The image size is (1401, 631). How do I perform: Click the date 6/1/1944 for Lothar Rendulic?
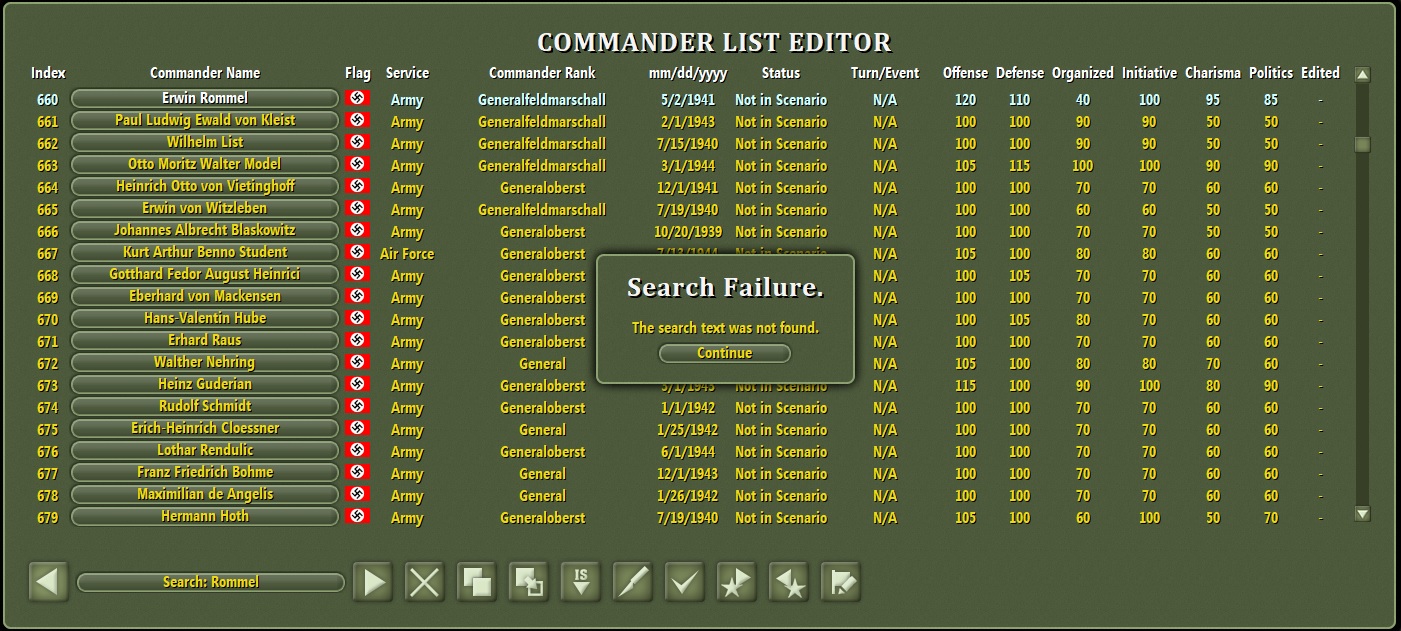click(x=687, y=452)
